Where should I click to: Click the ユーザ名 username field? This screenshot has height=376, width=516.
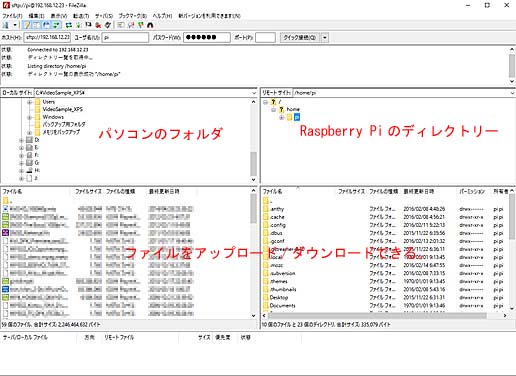click(125, 37)
